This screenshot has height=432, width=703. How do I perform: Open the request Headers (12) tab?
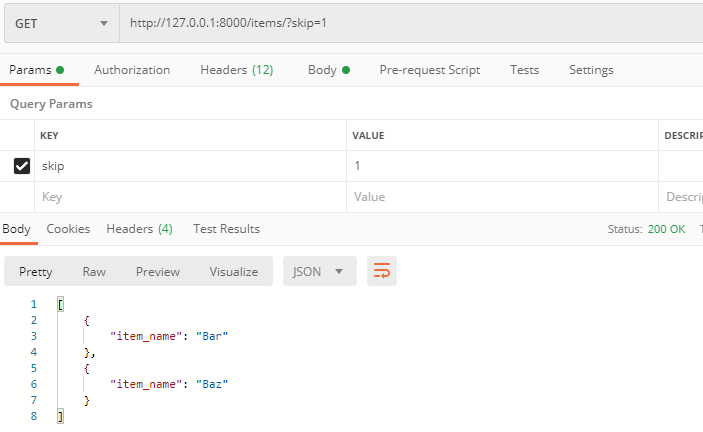point(236,70)
